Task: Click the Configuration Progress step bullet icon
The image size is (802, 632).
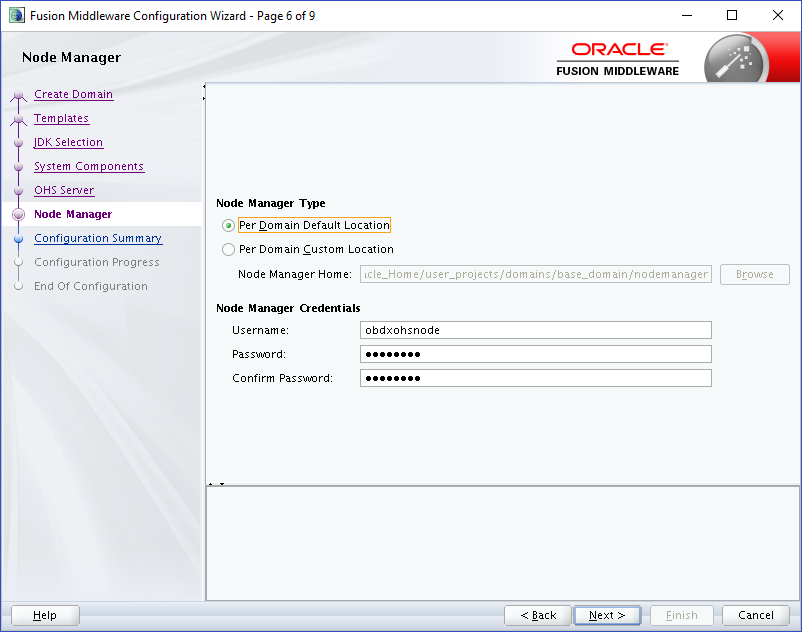Action: coord(18,262)
